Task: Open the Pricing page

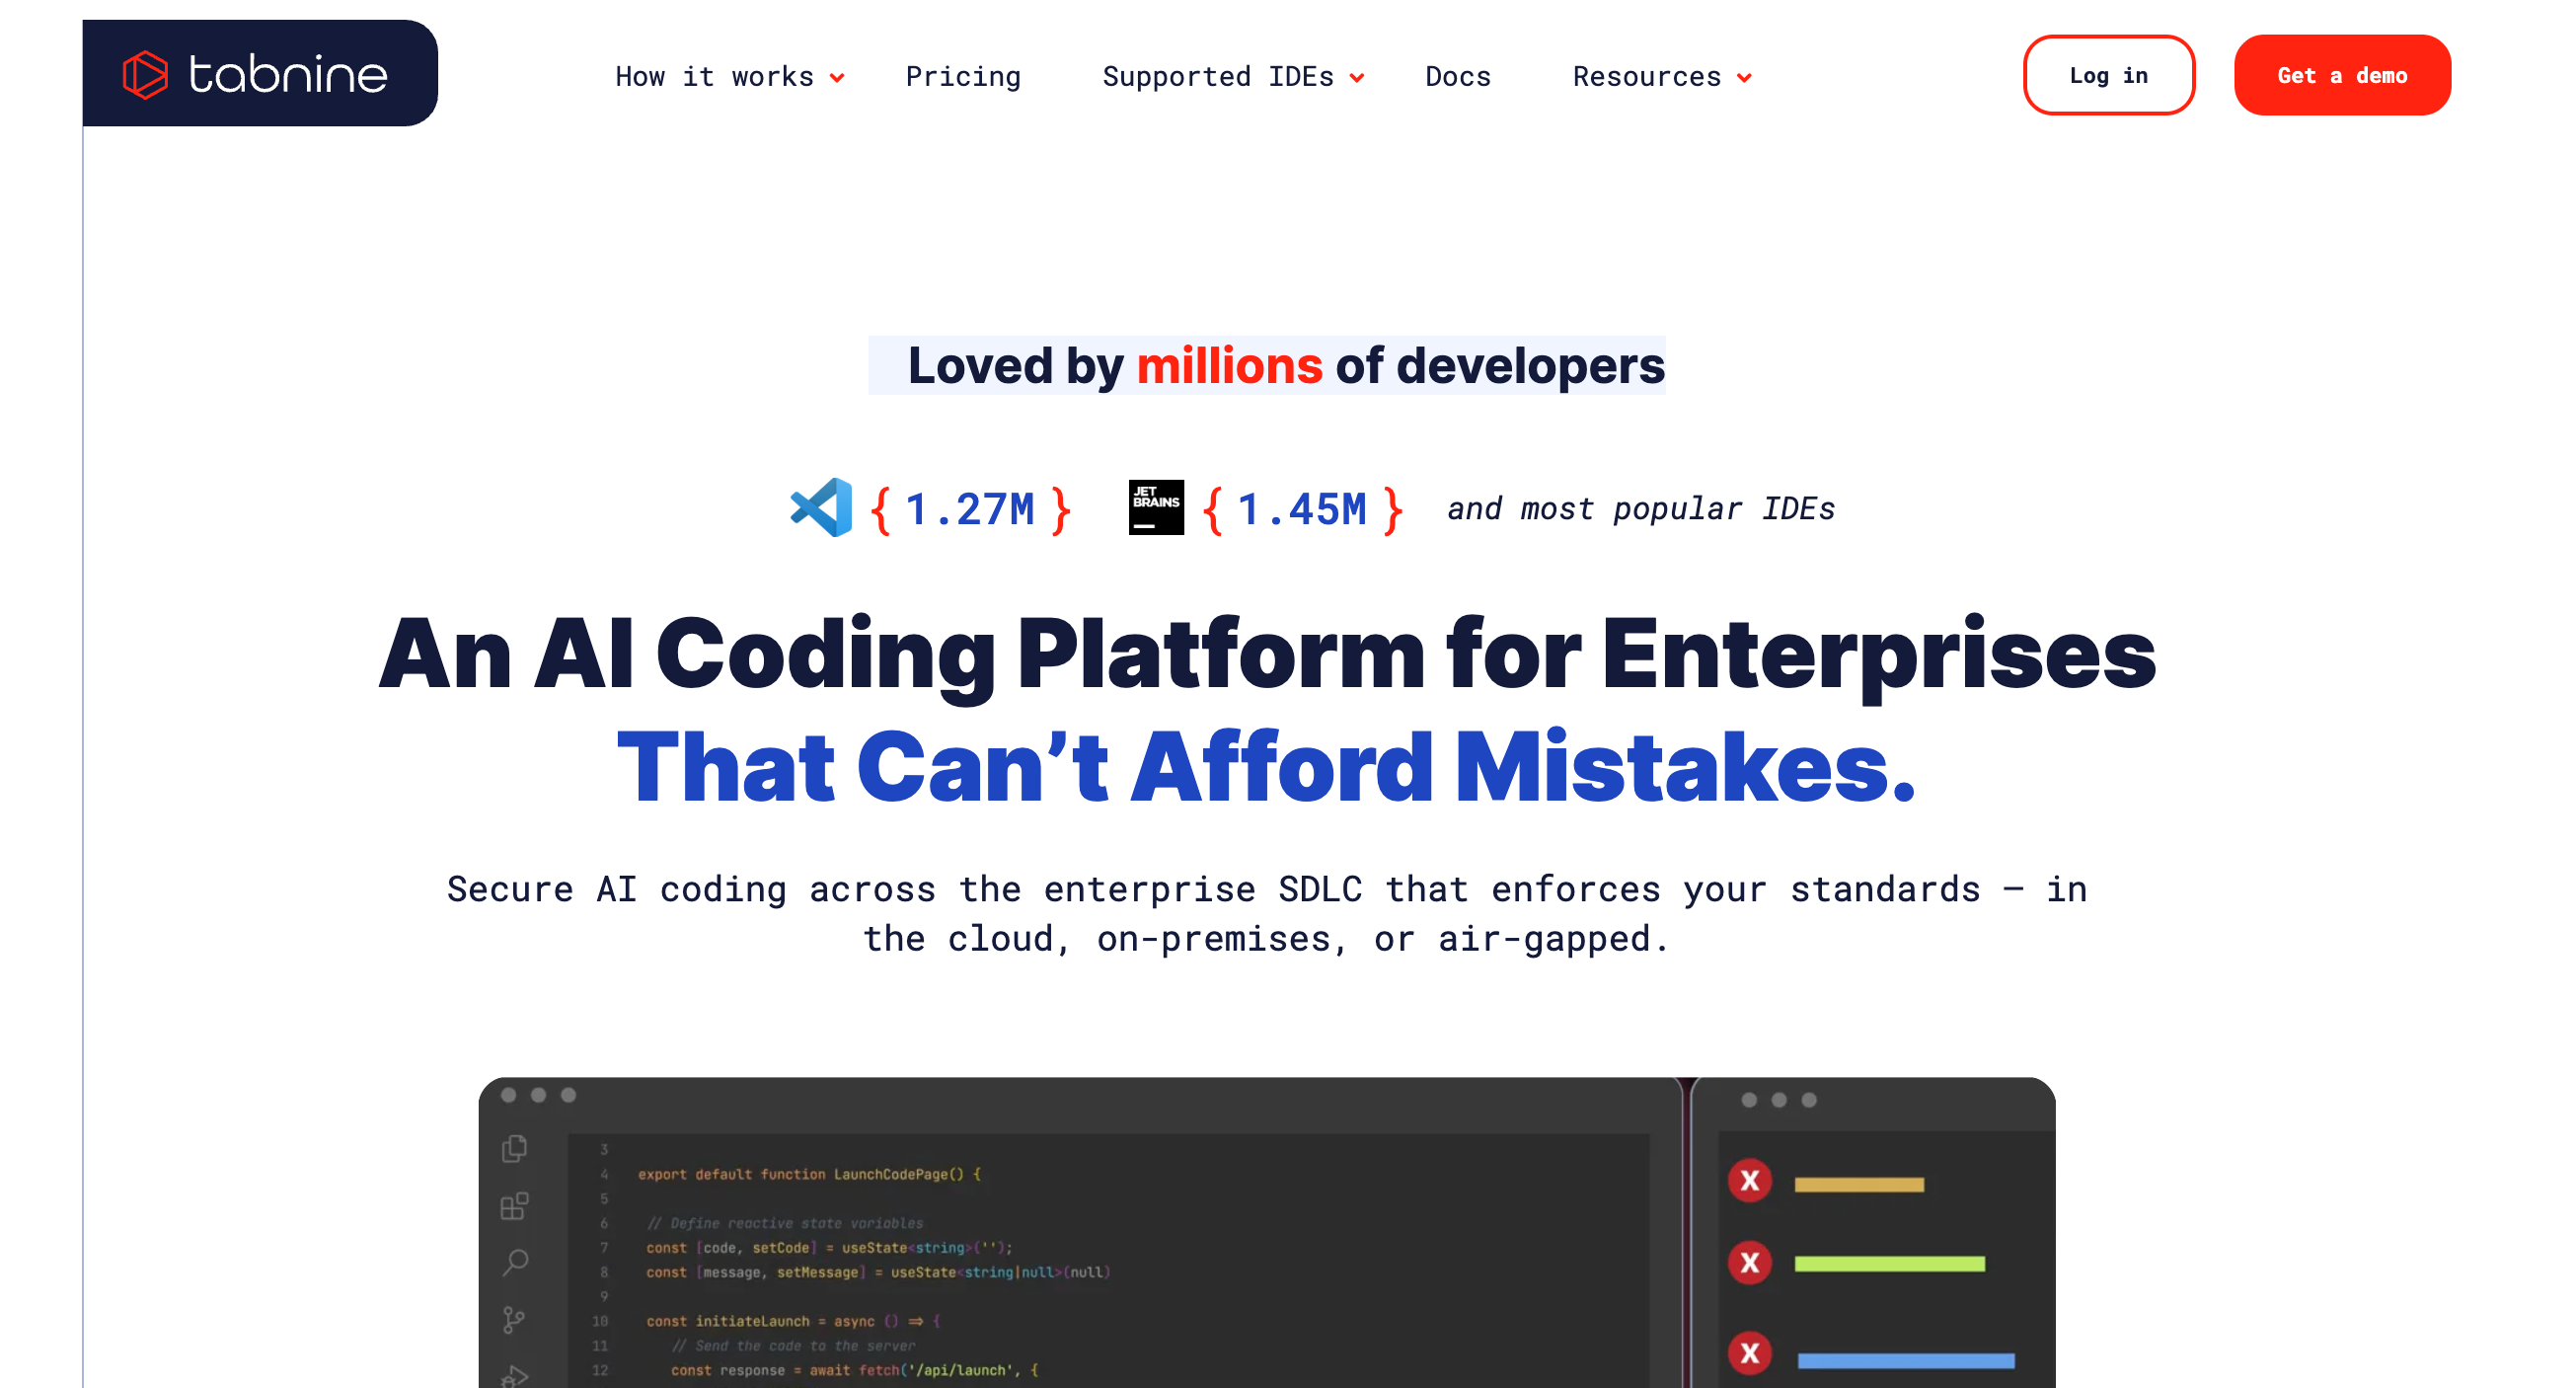Action: point(962,77)
